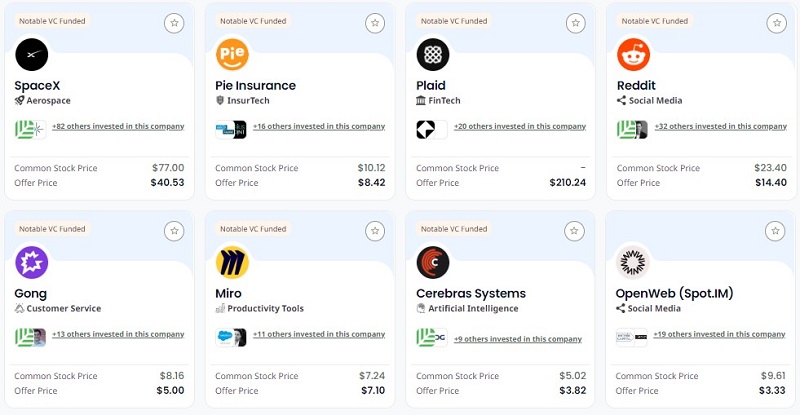Open SpaceX's "+82 others invested" link
This screenshot has width=800, height=415.
pos(118,127)
